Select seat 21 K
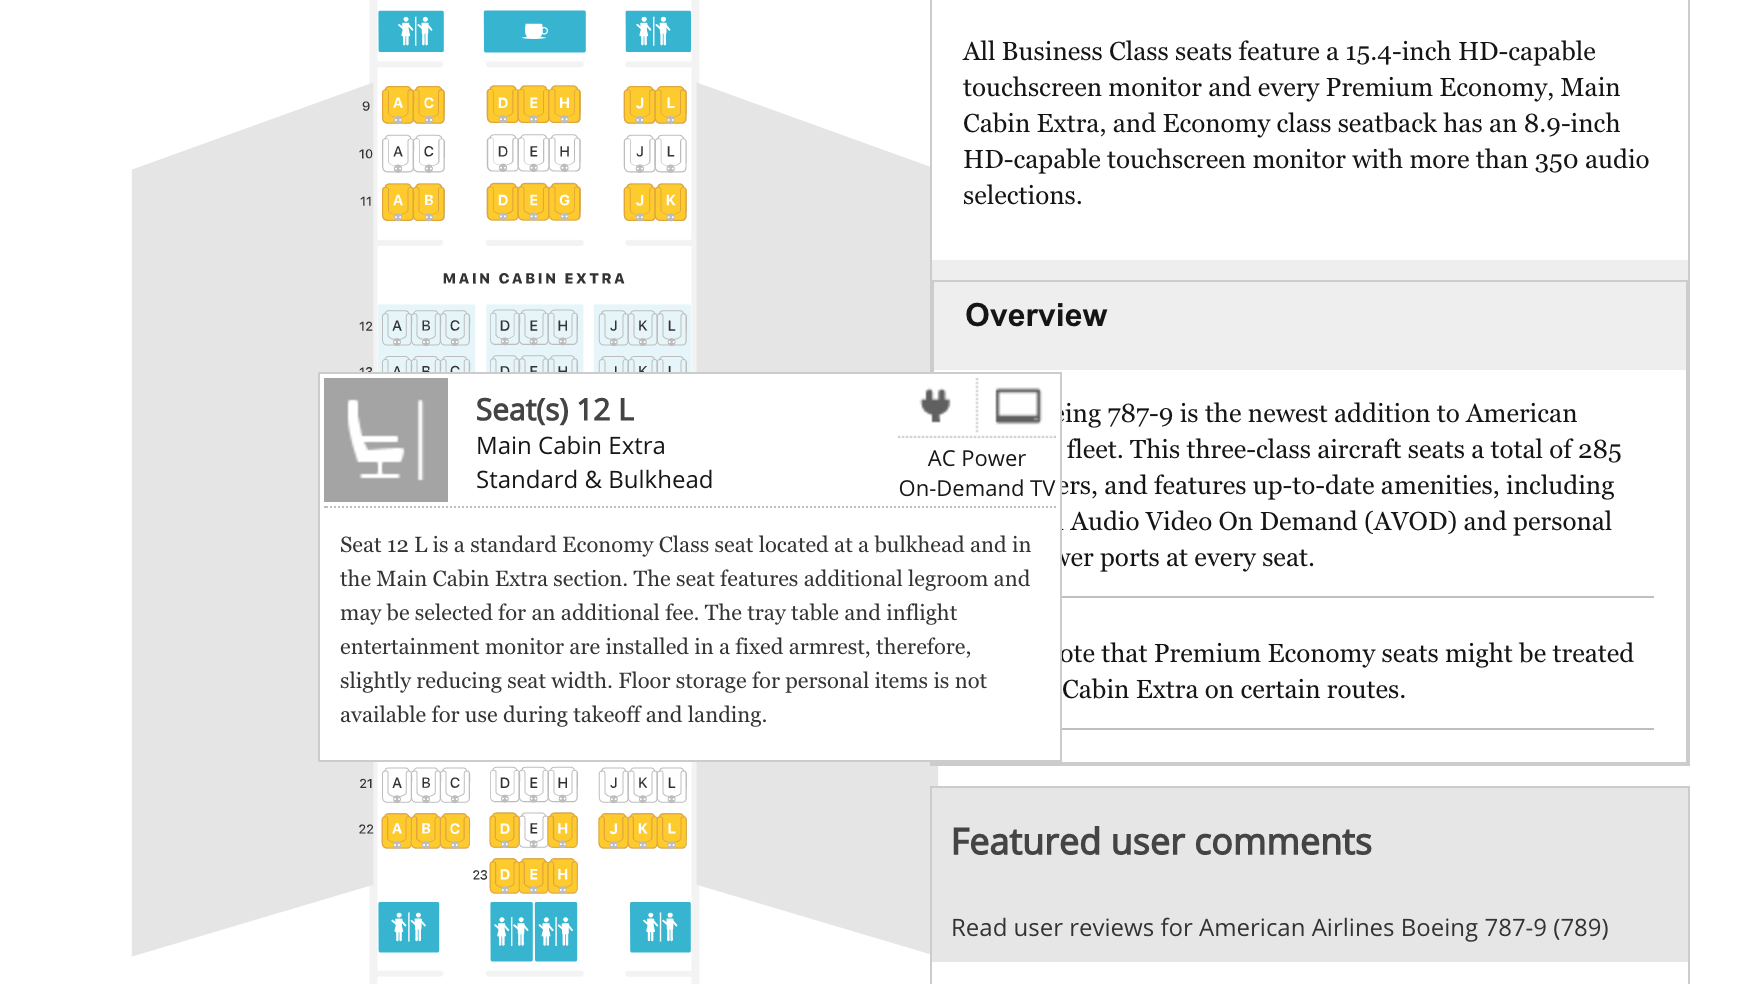The image size is (1756, 984). [643, 784]
